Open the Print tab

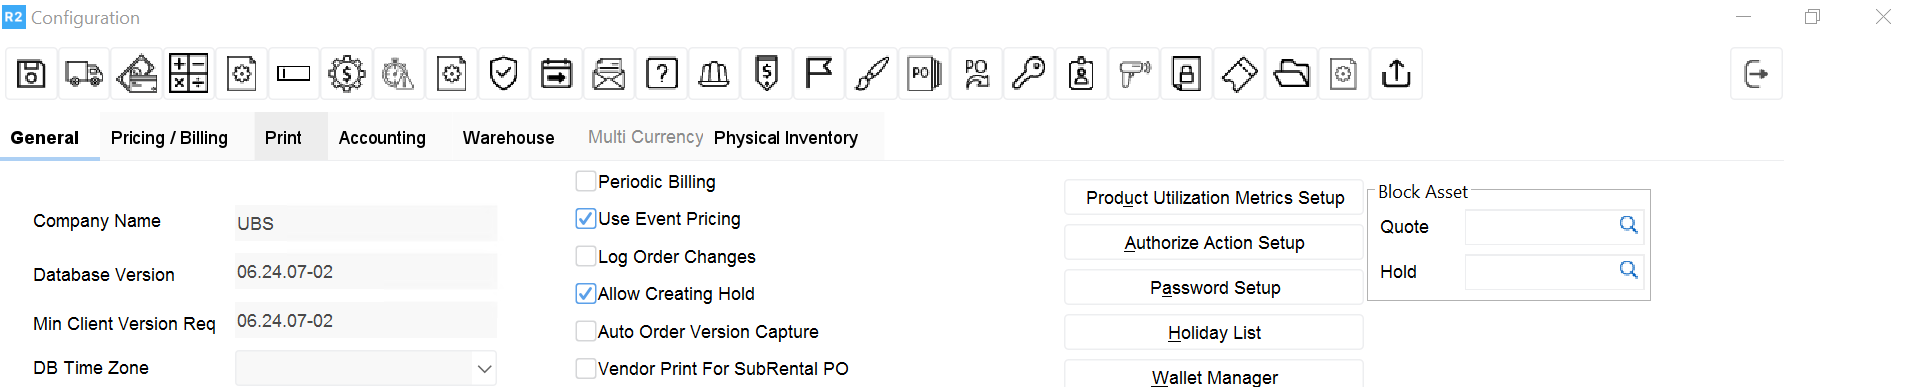click(x=283, y=138)
